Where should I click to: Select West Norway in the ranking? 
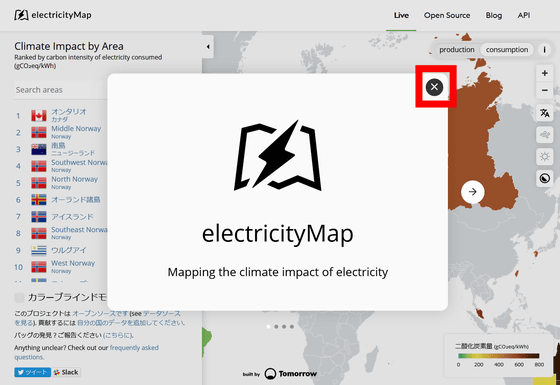61,266
